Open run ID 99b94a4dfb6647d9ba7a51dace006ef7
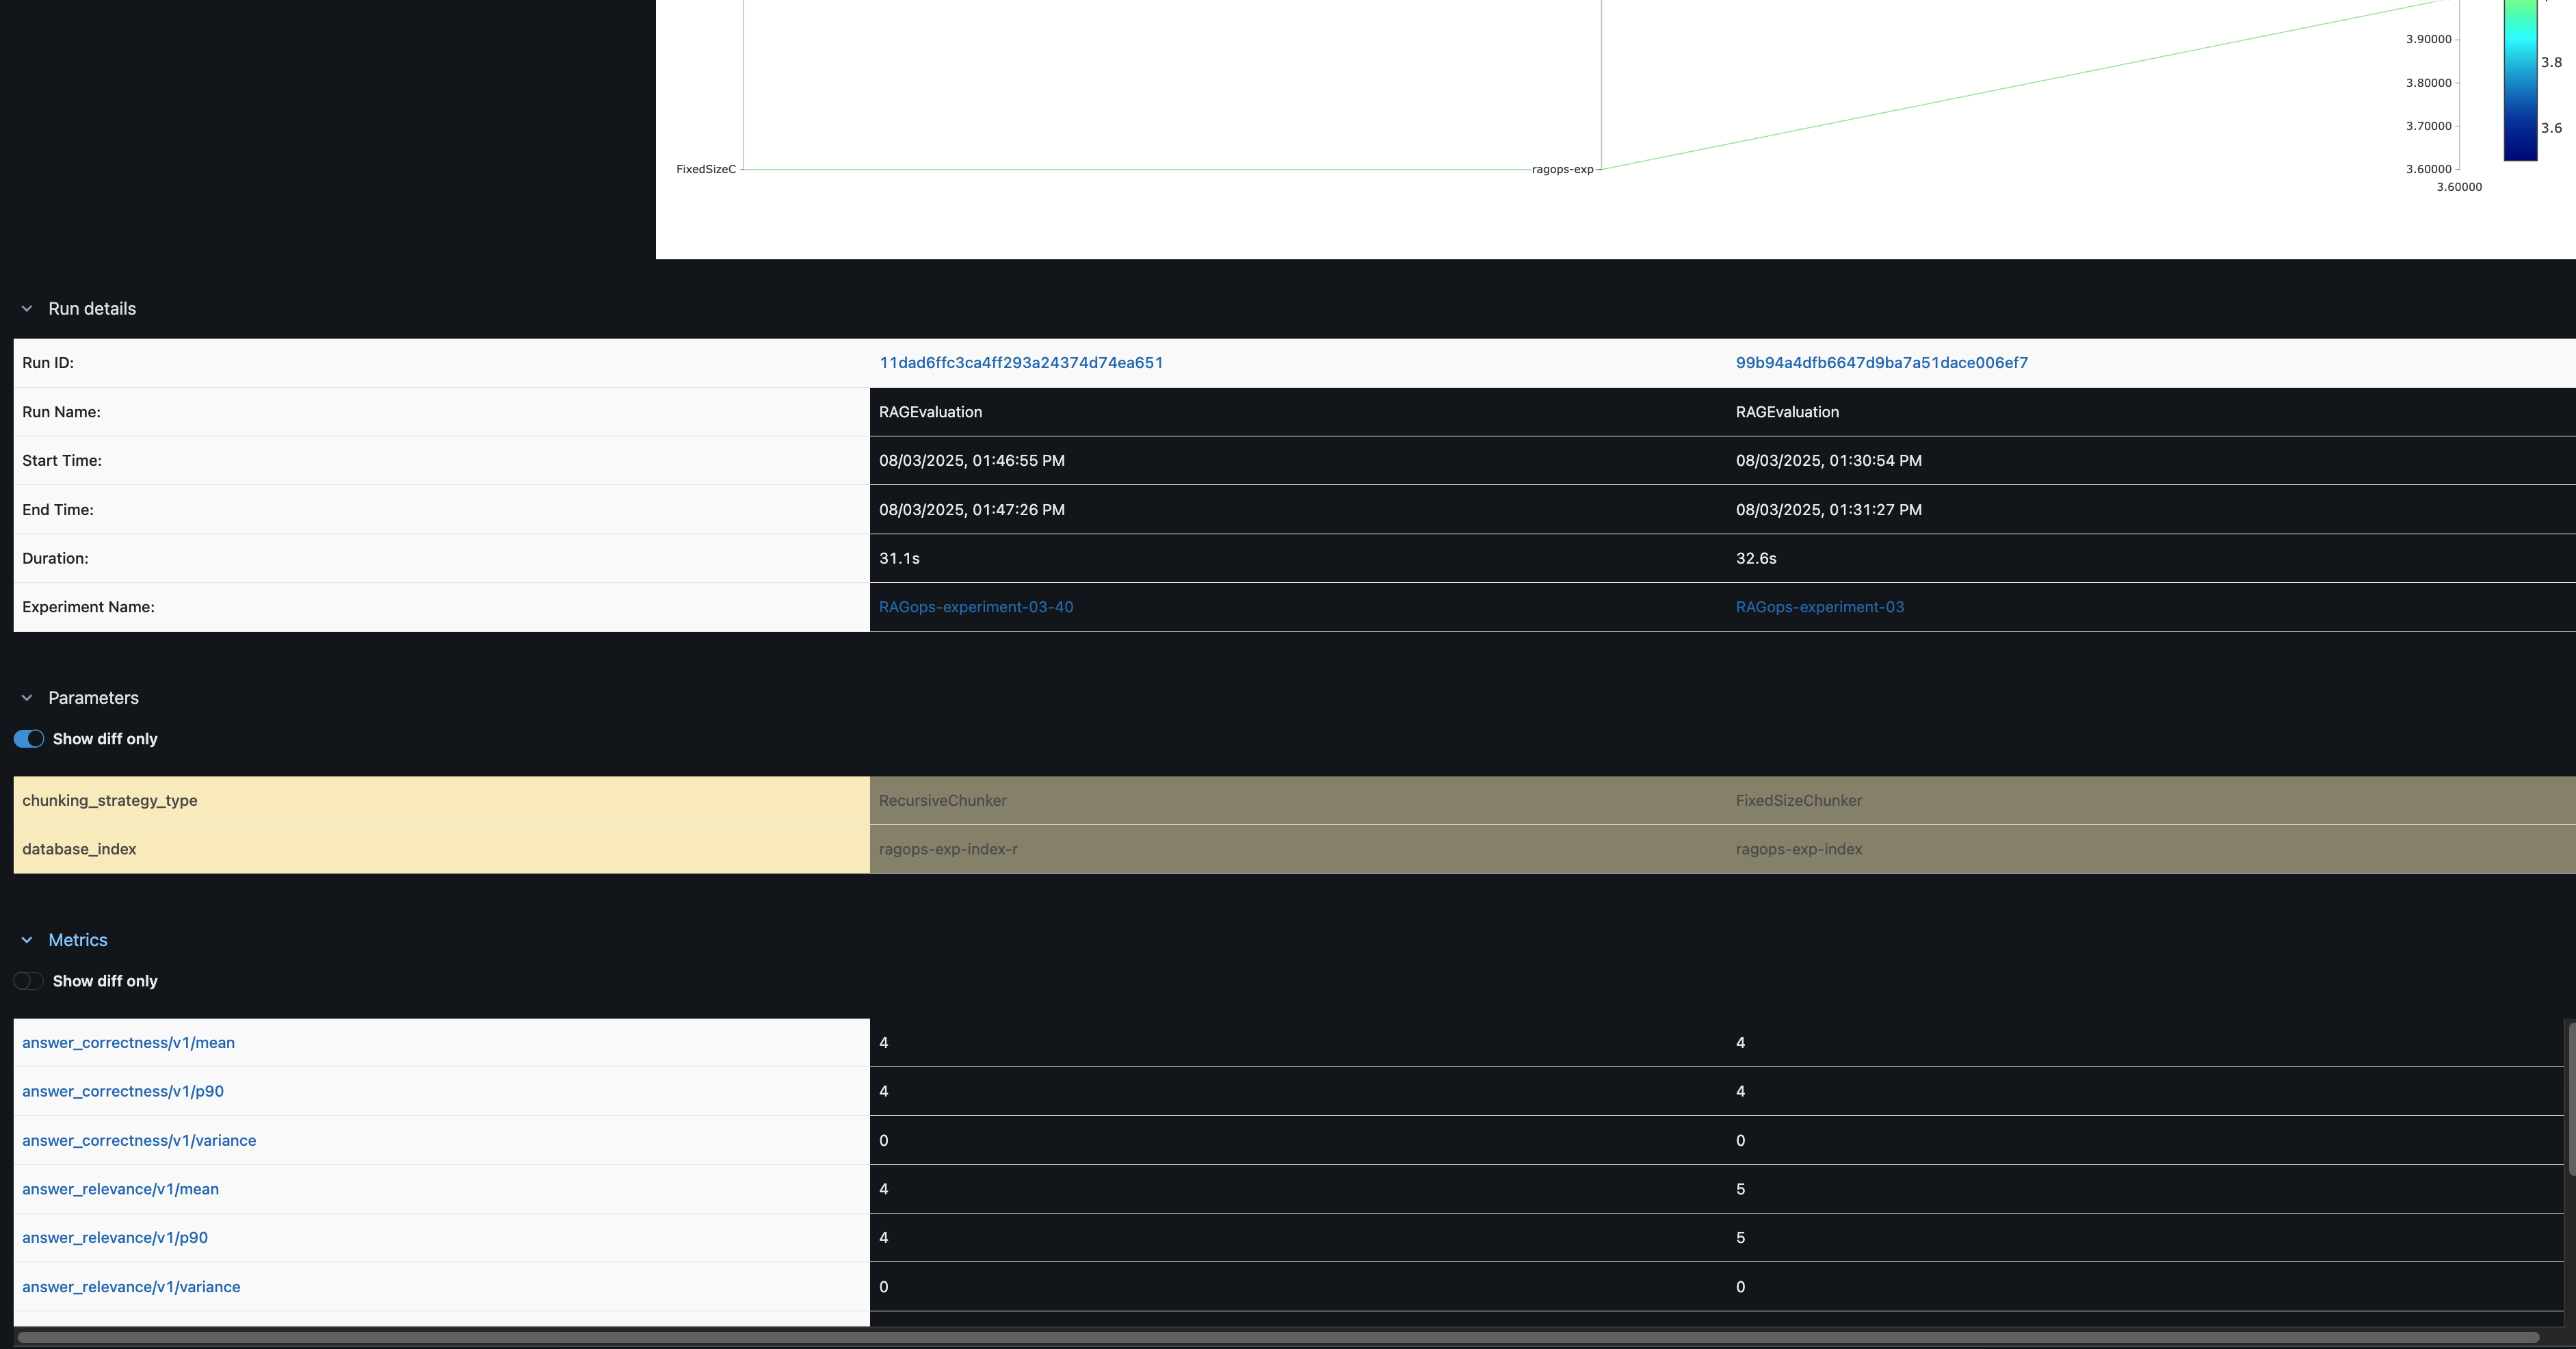Screen dimensions: 2576x1349 [1882, 363]
